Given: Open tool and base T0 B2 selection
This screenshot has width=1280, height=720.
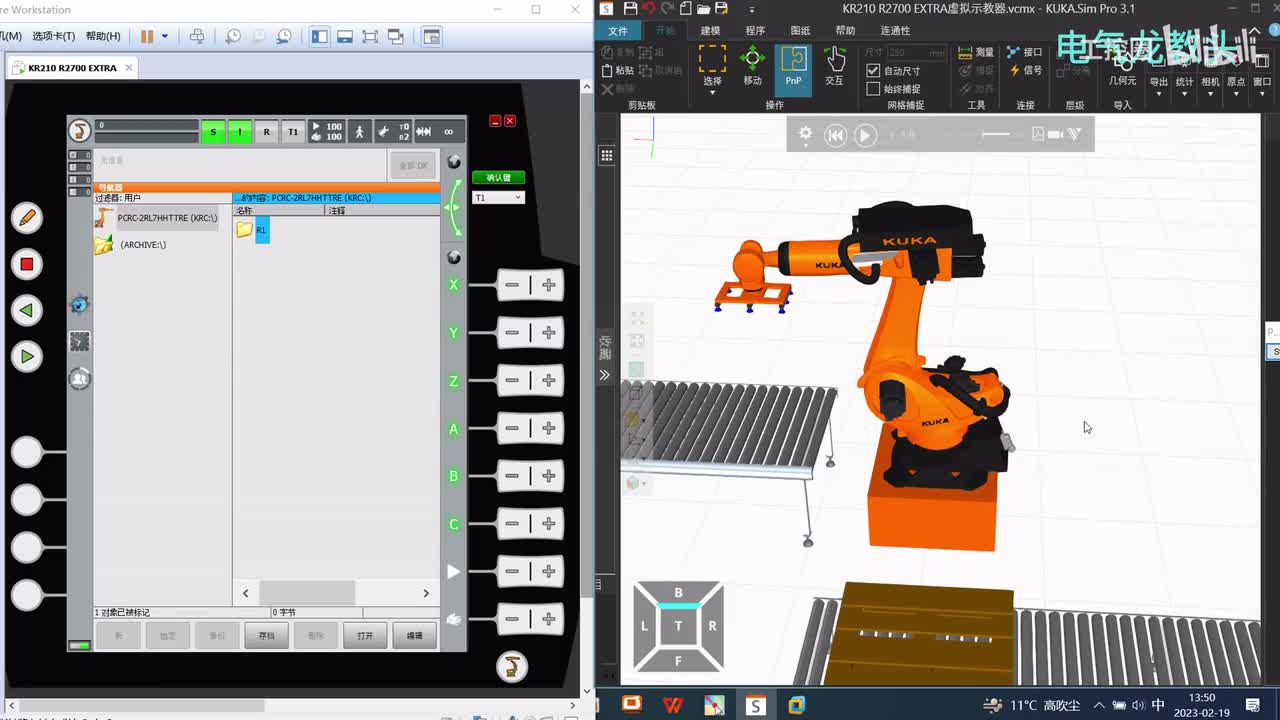Looking at the screenshot, I should (x=394, y=131).
